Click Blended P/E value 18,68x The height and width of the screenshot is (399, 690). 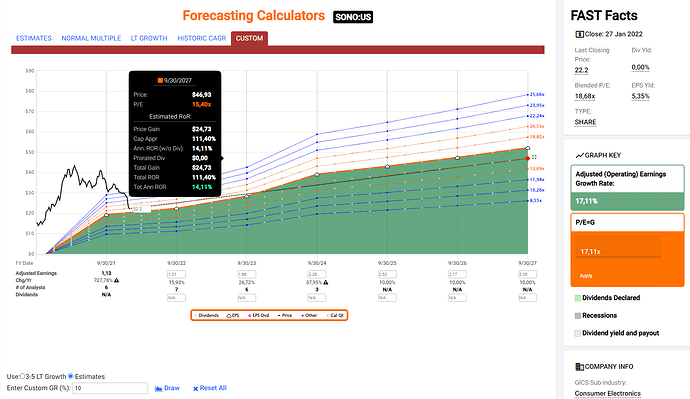point(585,96)
